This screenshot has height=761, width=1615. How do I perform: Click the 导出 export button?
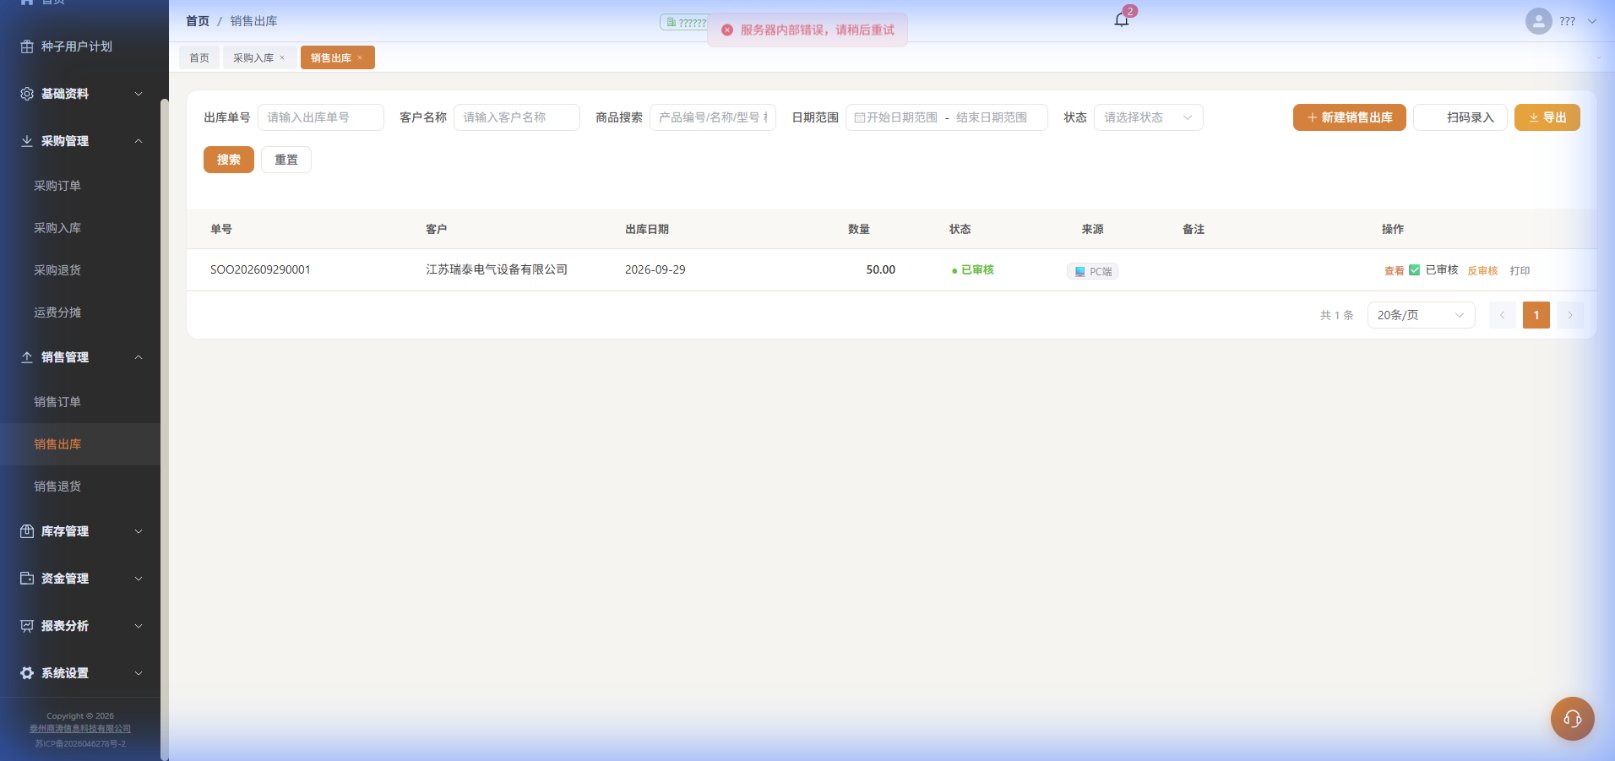click(x=1547, y=118)
